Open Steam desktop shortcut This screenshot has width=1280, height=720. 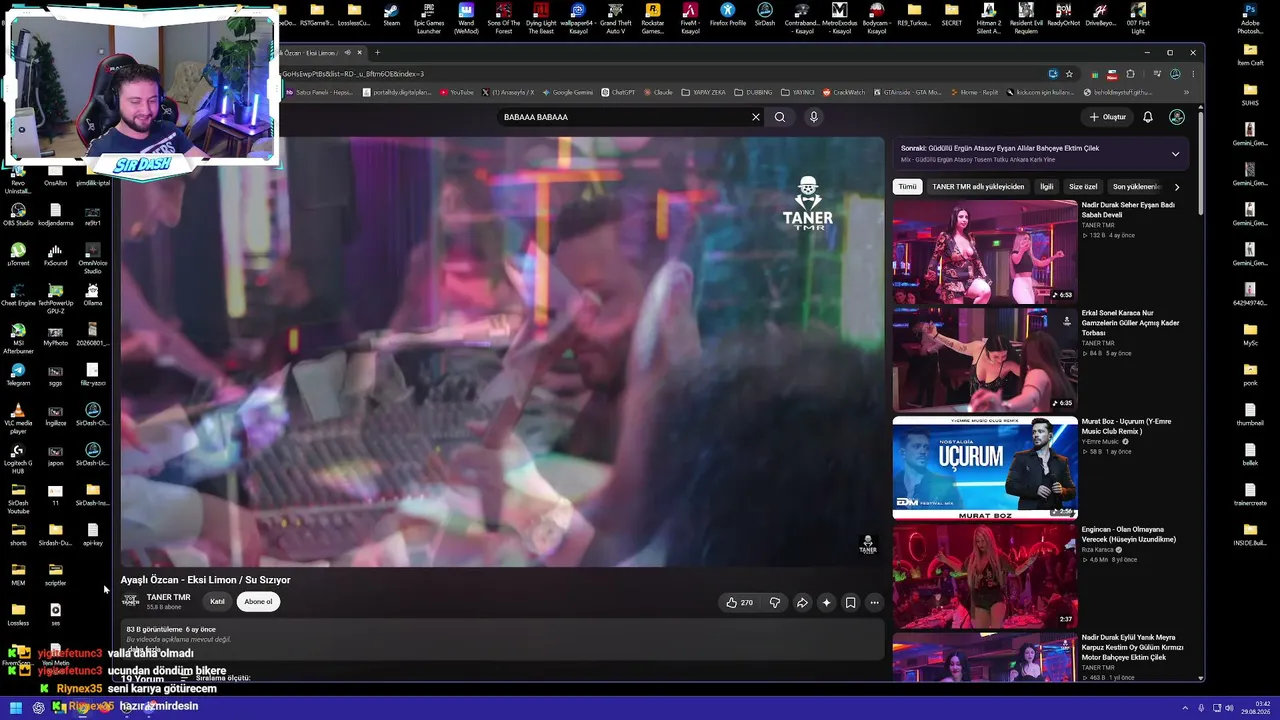pyautogui.click(x=392, y=15)
